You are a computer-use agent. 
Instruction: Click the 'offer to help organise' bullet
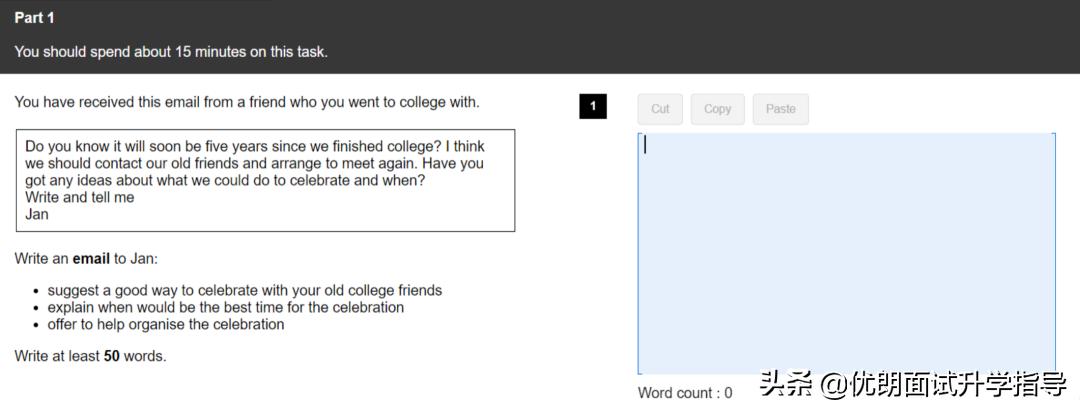tap(165, 324)
